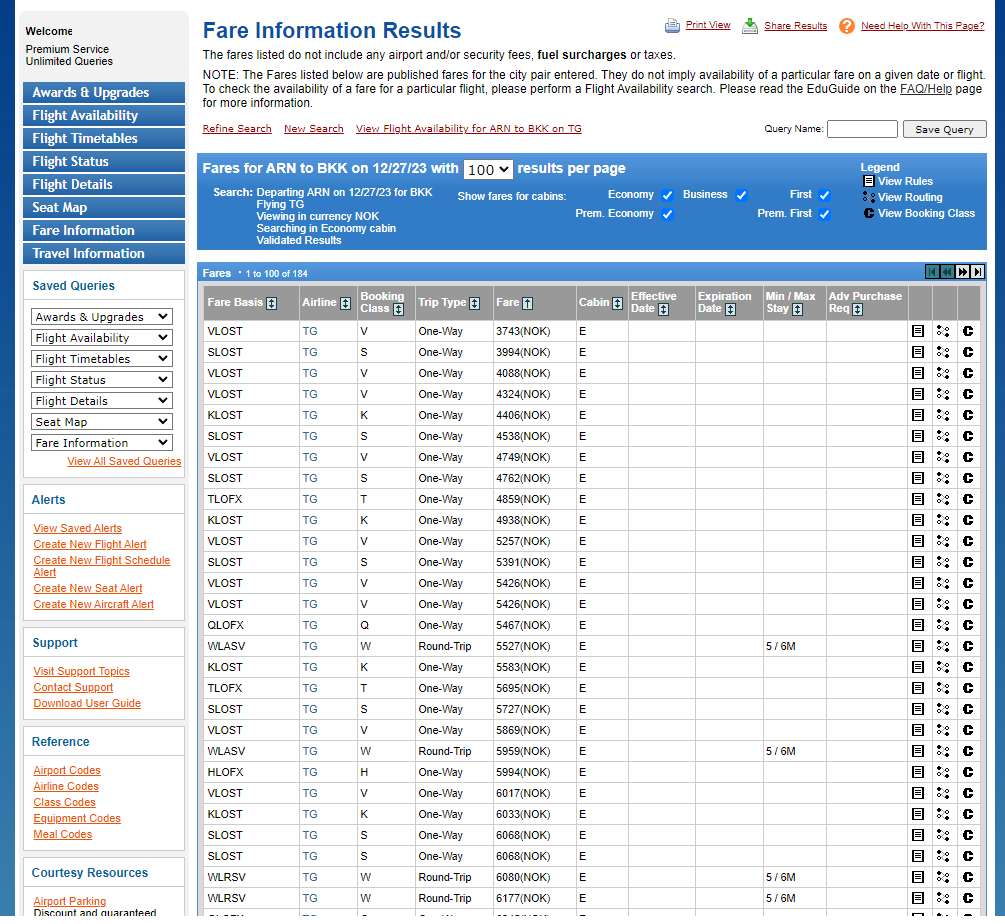1005x924 pixels.
Task: Open the results per page dropdown
Action: [x=488, y=169]
